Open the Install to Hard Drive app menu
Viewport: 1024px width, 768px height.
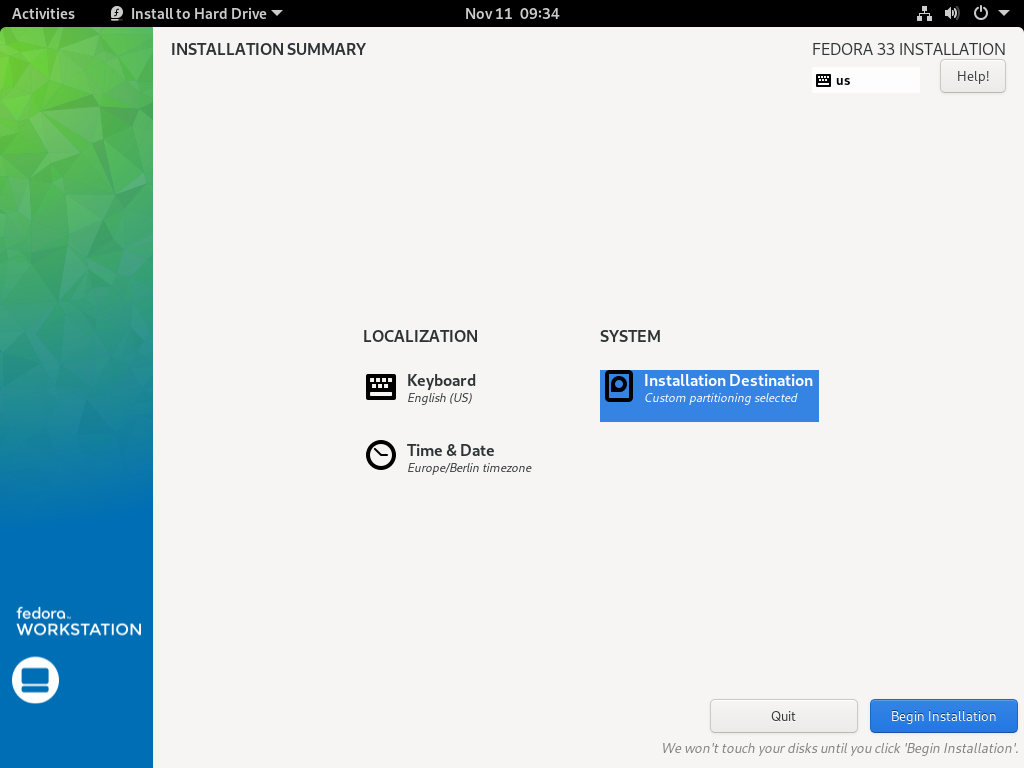[197, 14]
